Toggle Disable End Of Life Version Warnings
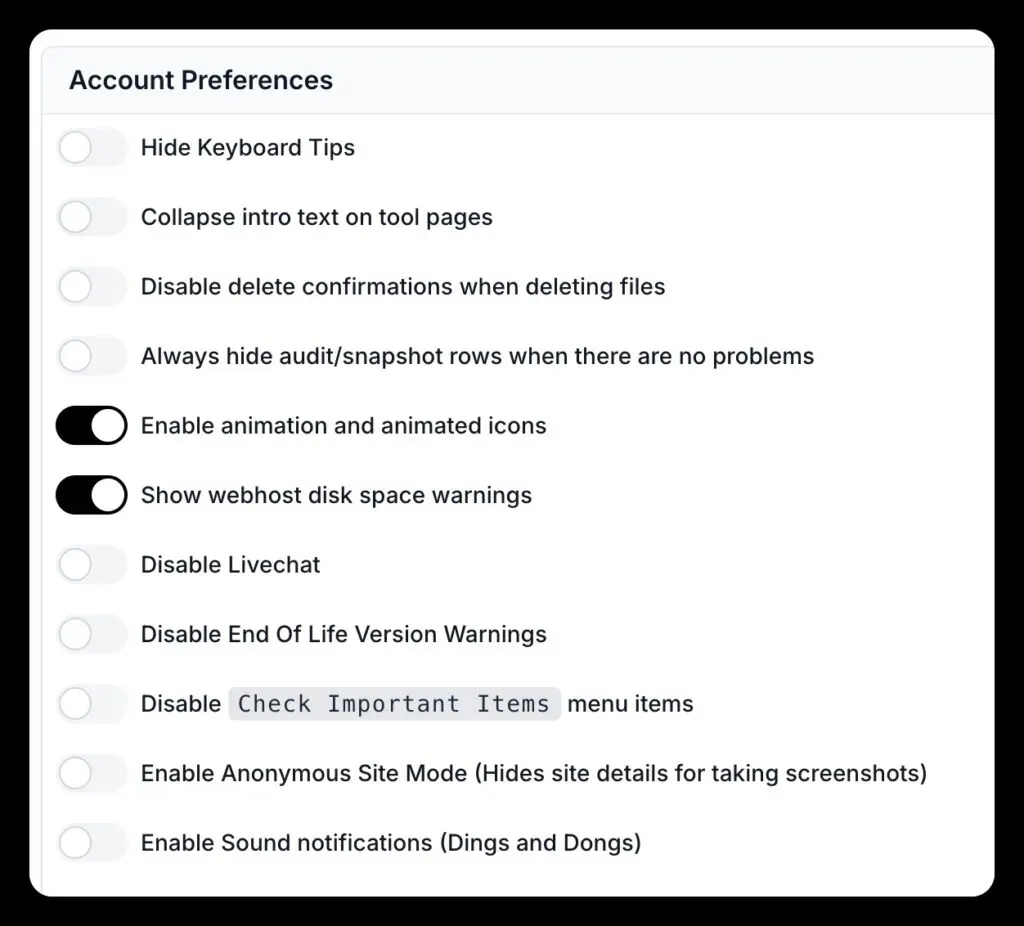The height and width of the screenshot is (926, 1024). coord(91,634)
